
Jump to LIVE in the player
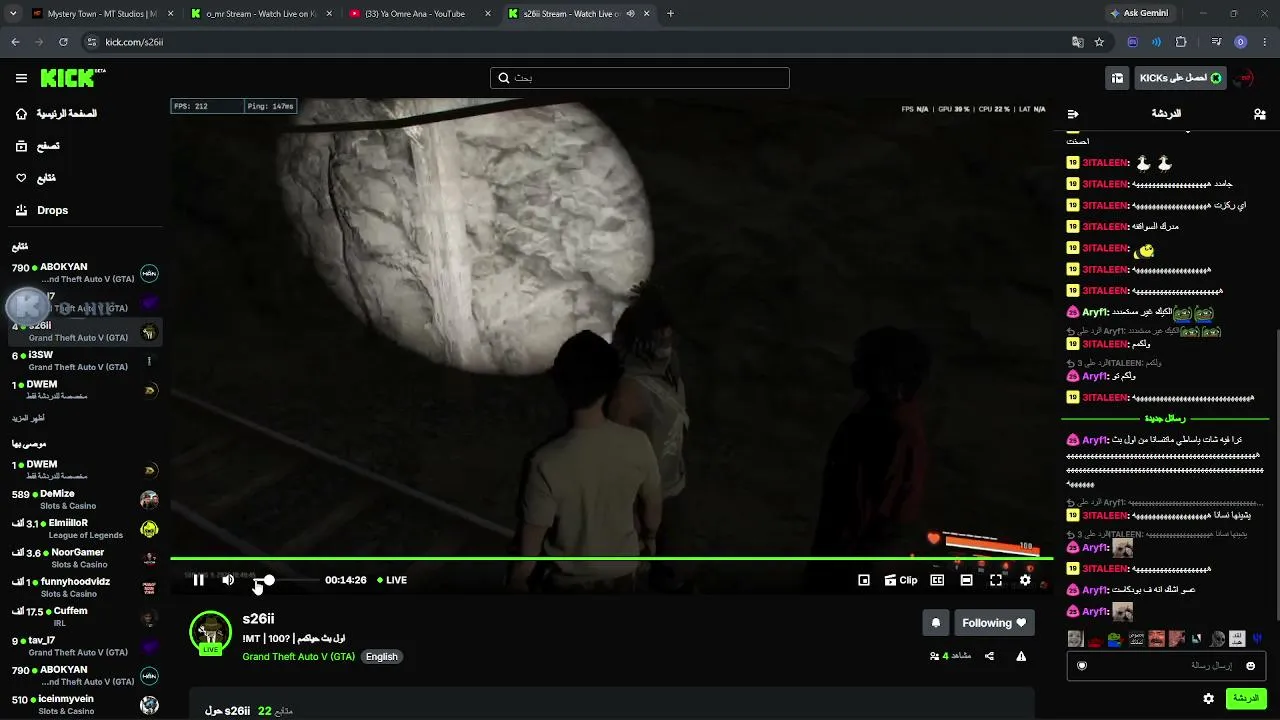click(392, 580)
